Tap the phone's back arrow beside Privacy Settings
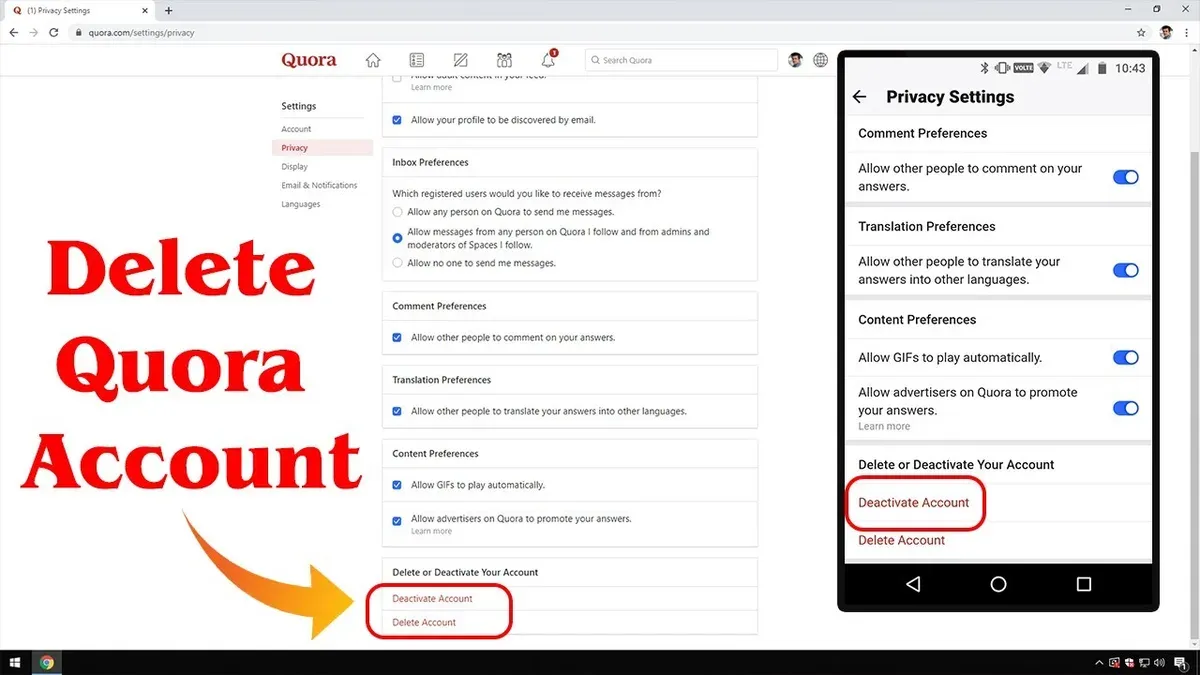1200x675 pixels. coord(859,97)
